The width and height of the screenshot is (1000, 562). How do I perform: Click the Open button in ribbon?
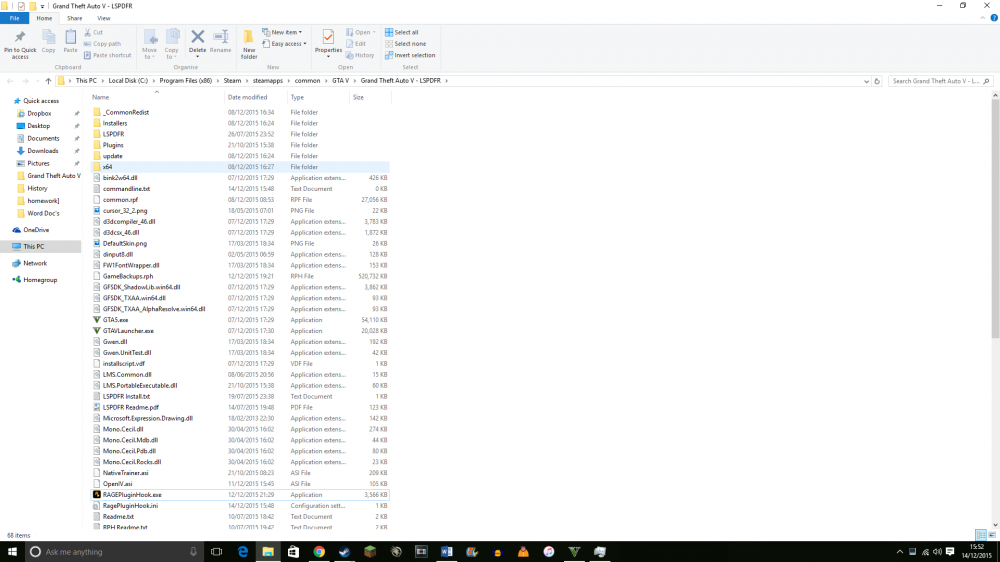tap(360, 32)
